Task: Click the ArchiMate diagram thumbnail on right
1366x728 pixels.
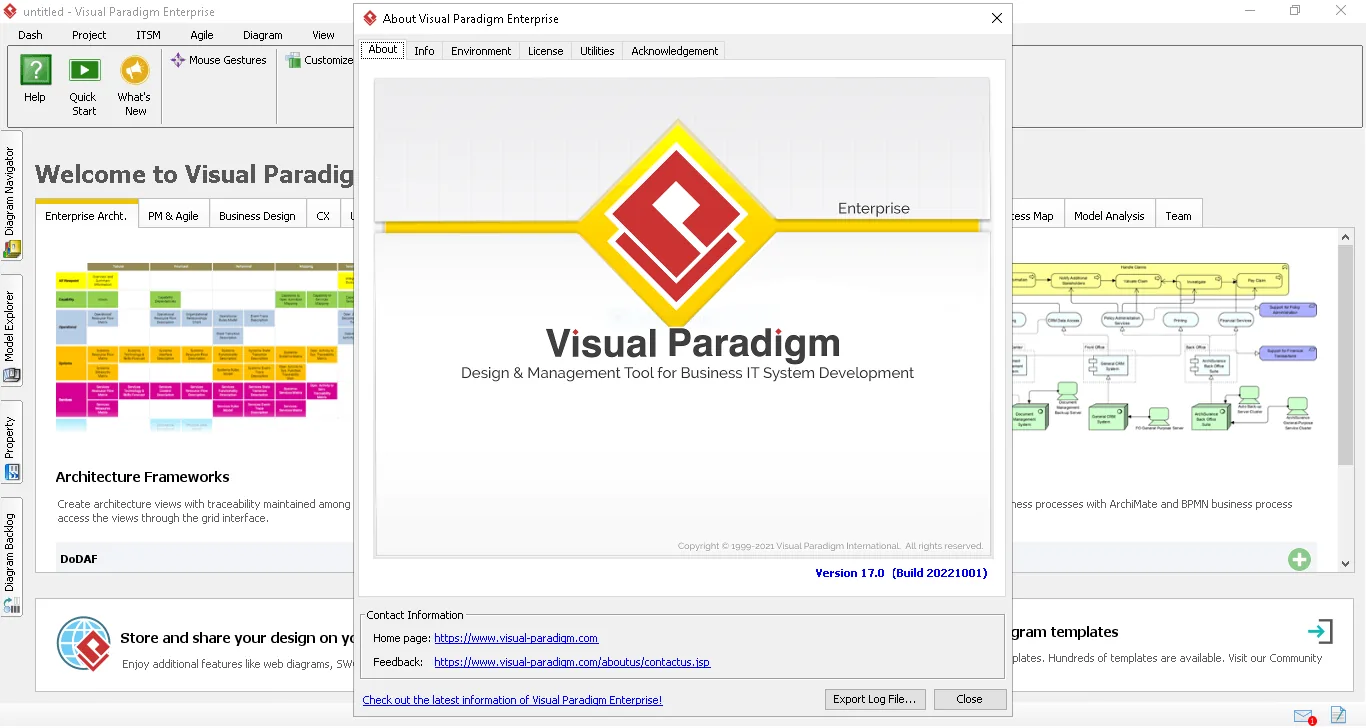Action: [x=1164, y=347]
